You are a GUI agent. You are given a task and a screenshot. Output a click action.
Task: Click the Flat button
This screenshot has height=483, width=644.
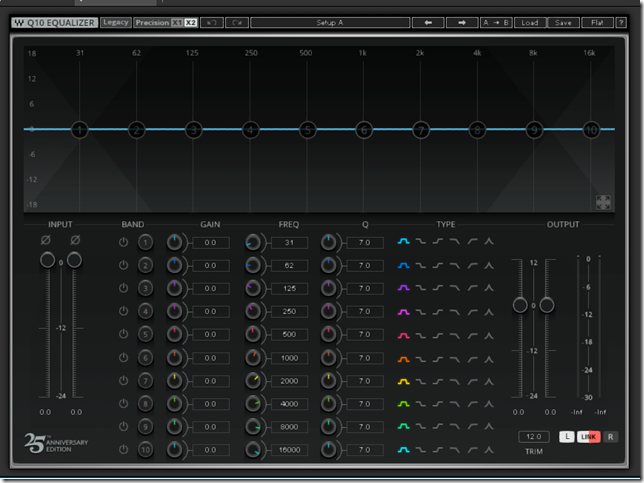click(597, 23)
